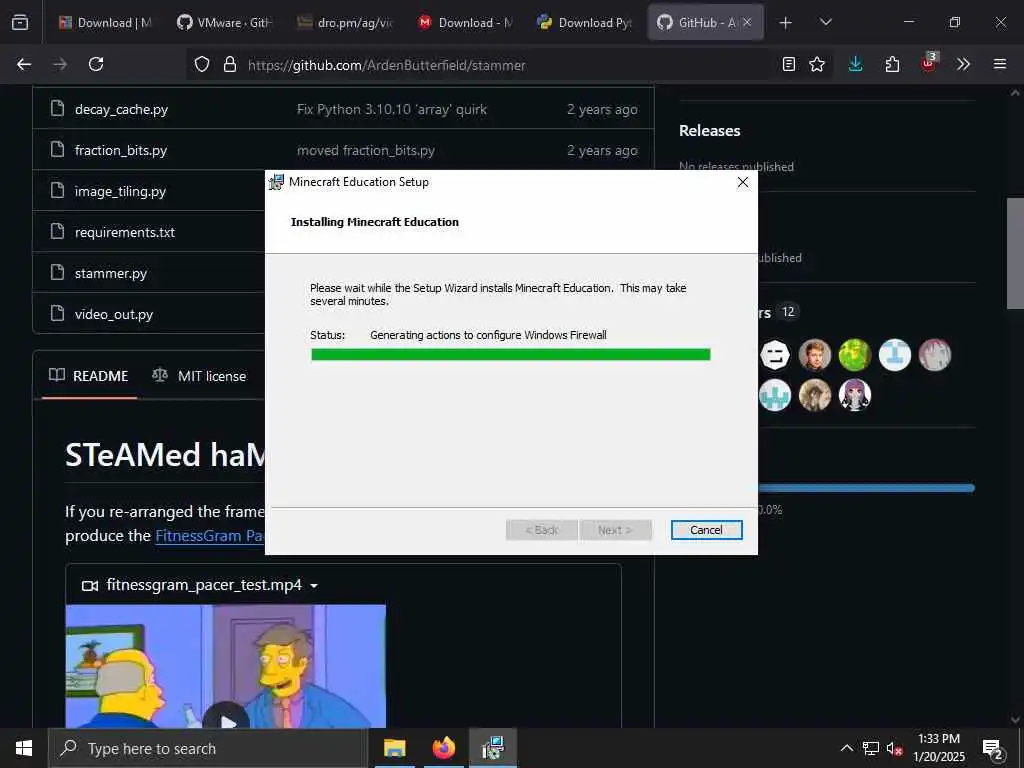Show hidden system tray icons
This screenshot has width=1024, height=768.
(x=846, y=748)
